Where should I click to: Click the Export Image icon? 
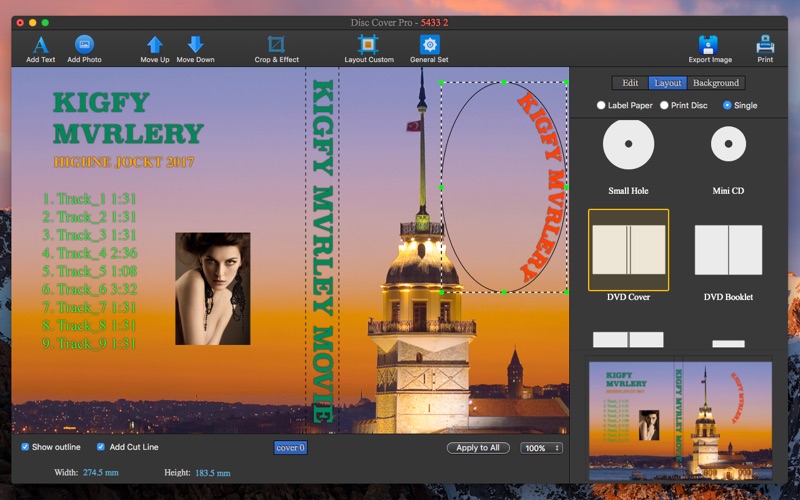pyautogui.click(x=708, y=45)
